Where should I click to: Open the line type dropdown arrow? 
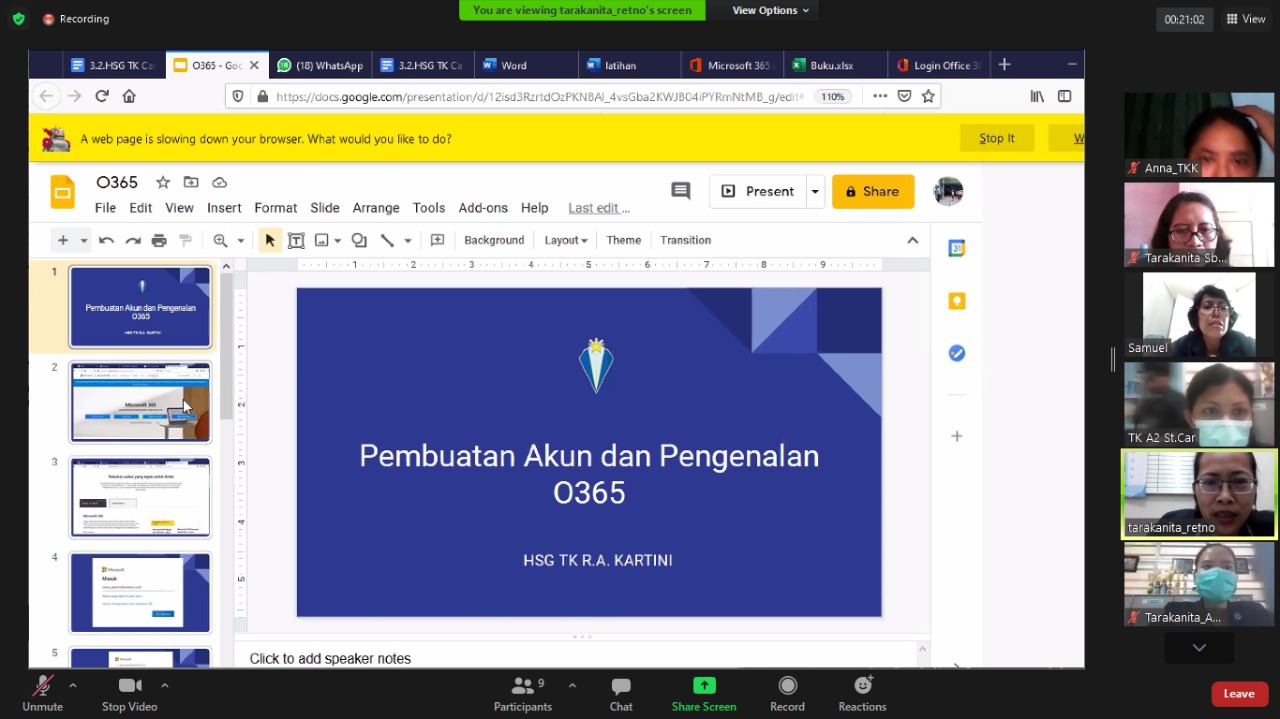point(407,241)
